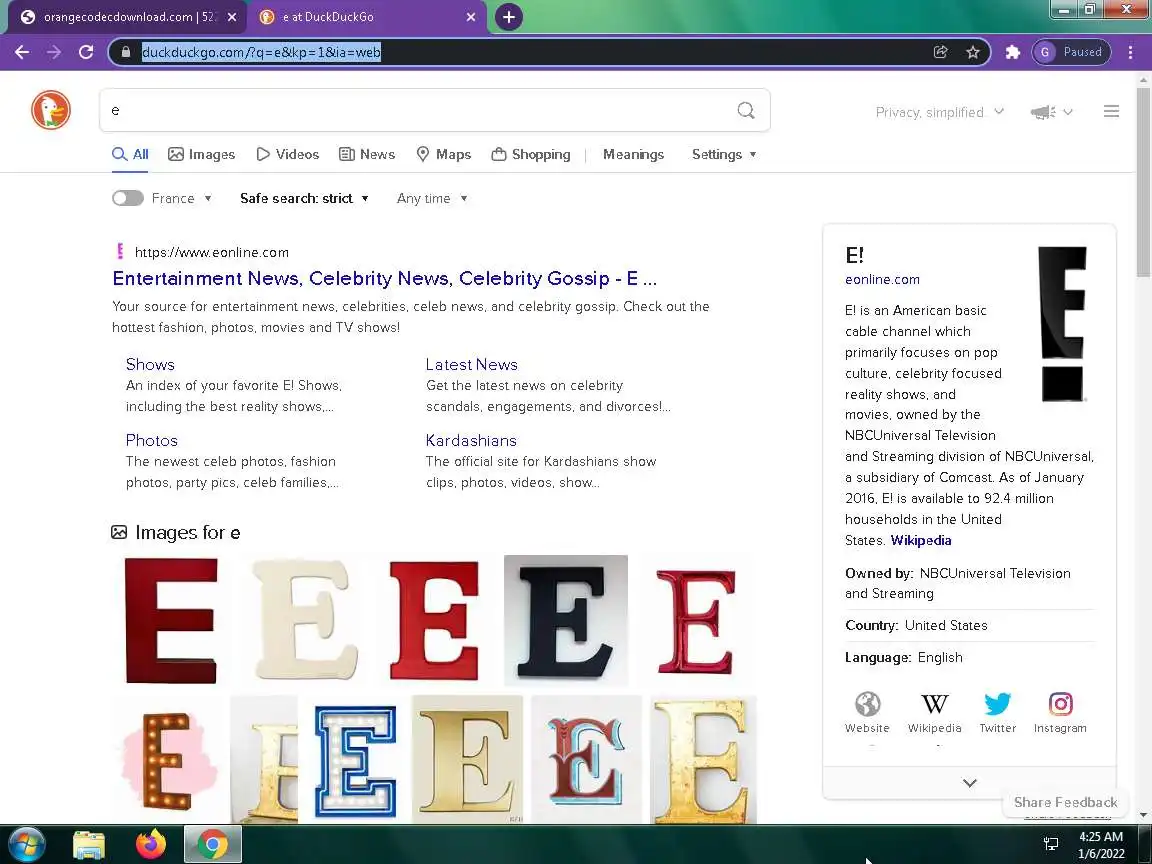Click the E! logo image in info panel
Viewport: 1152px width, 864px height.
pos(1062,324)
